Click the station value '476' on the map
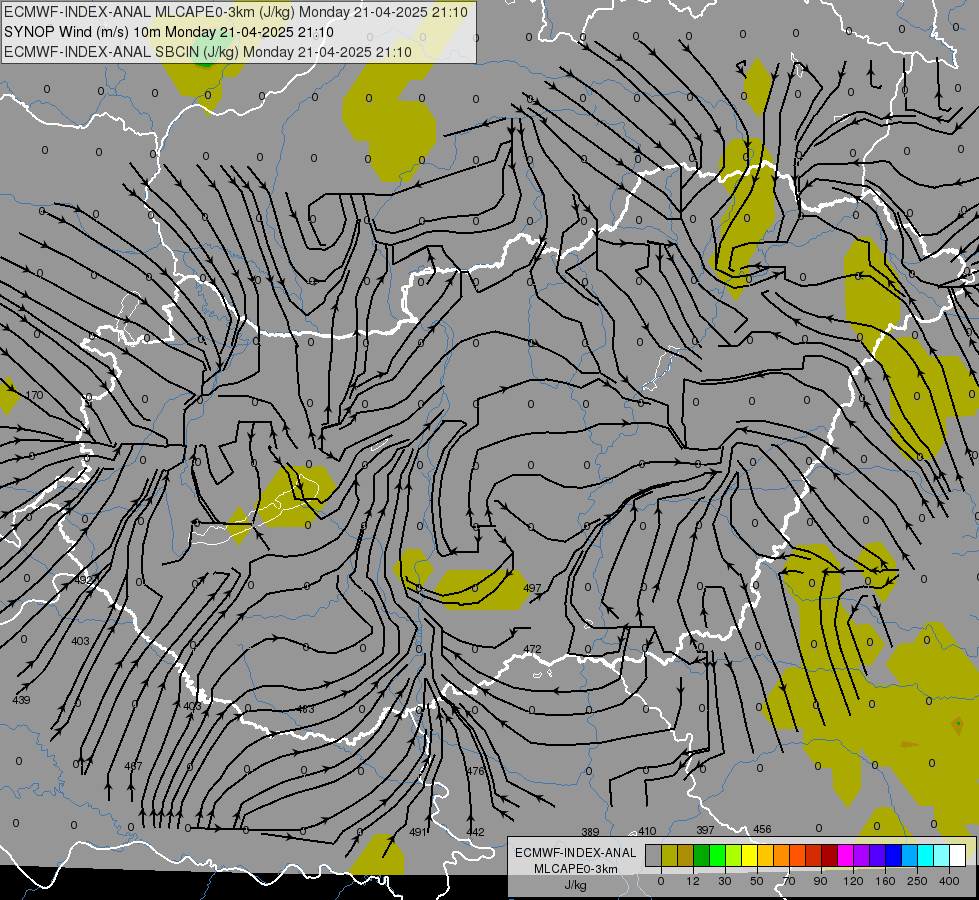The image size is (979, 900). pyautogui.click(x=476, y=771)
